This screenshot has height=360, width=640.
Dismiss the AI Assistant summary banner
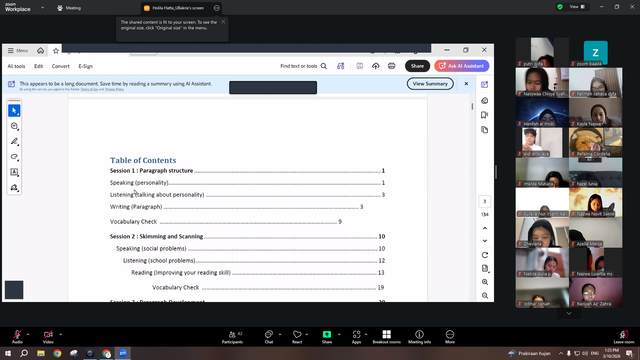466,84
